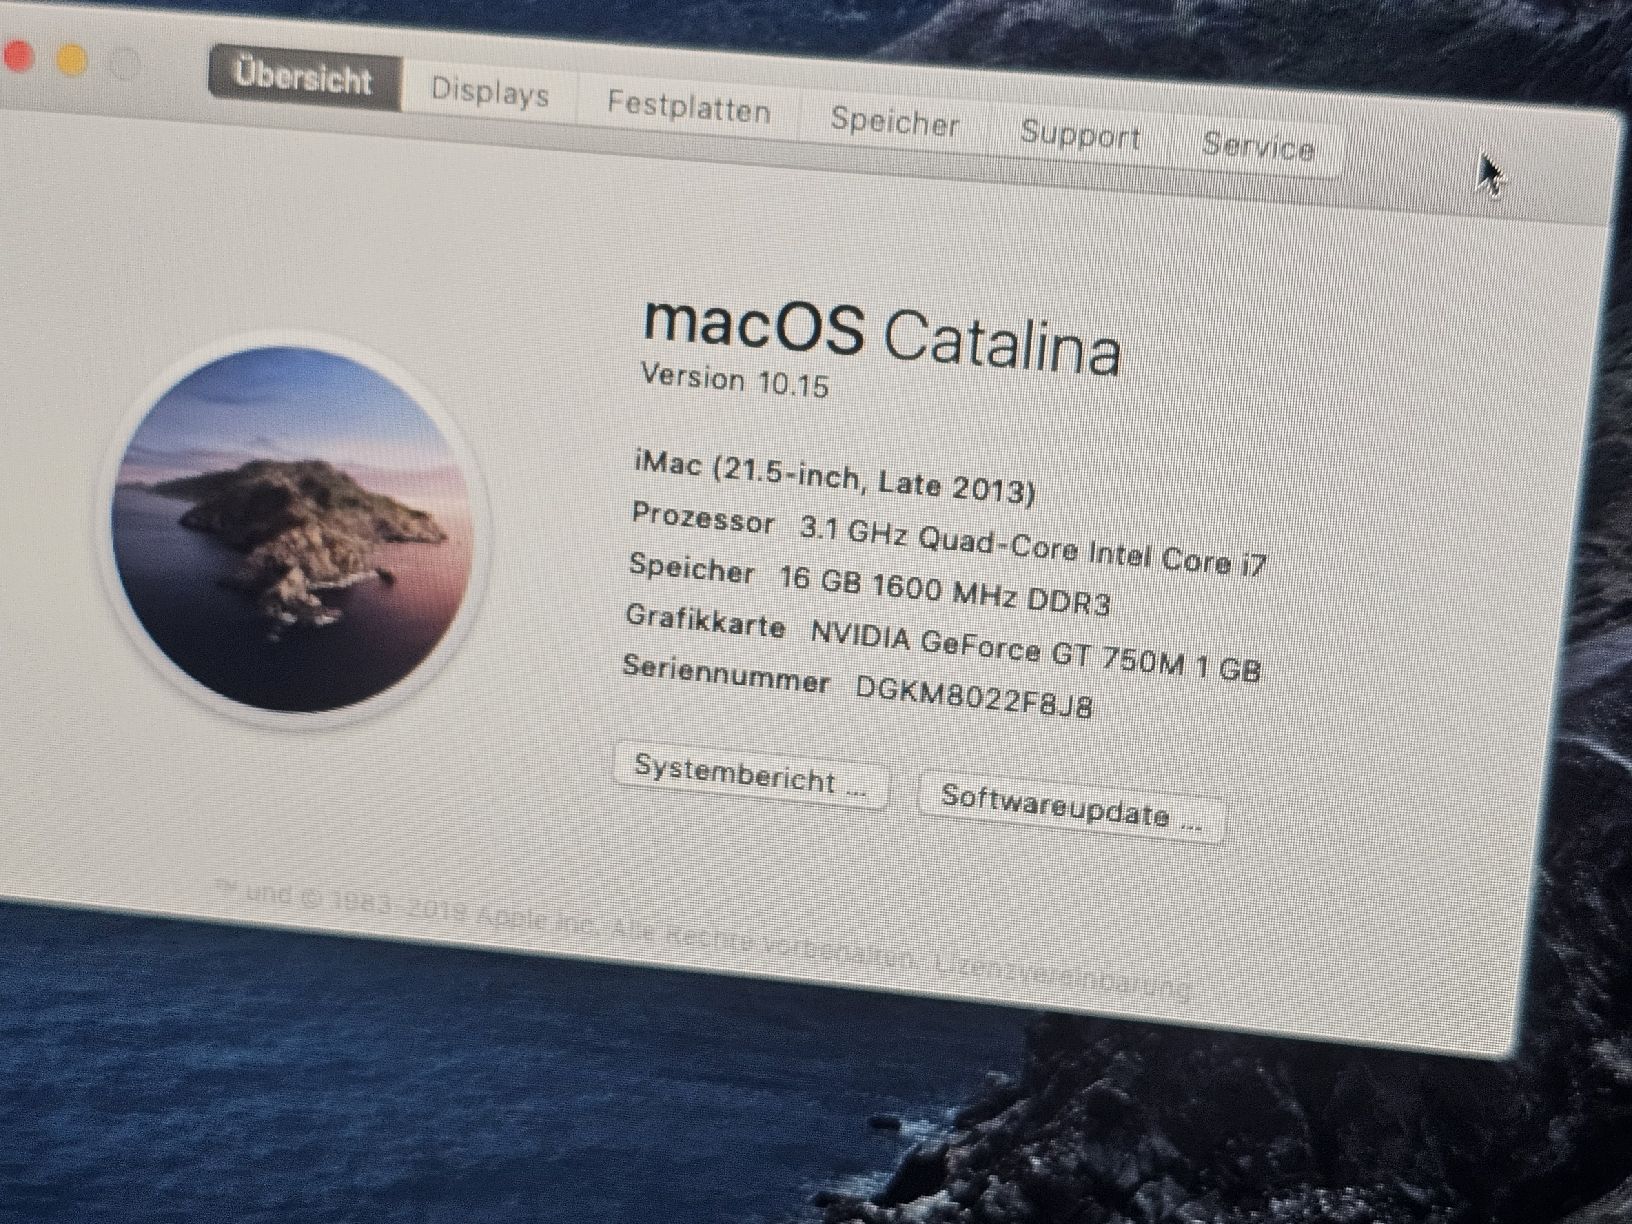Click the Seriennummer label
Viewport: 1632px width, 1224px height.
point(726,674)
